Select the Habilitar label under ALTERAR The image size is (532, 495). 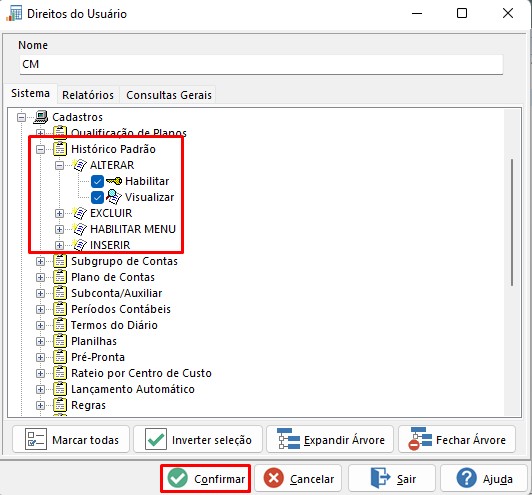coord(147,181)
